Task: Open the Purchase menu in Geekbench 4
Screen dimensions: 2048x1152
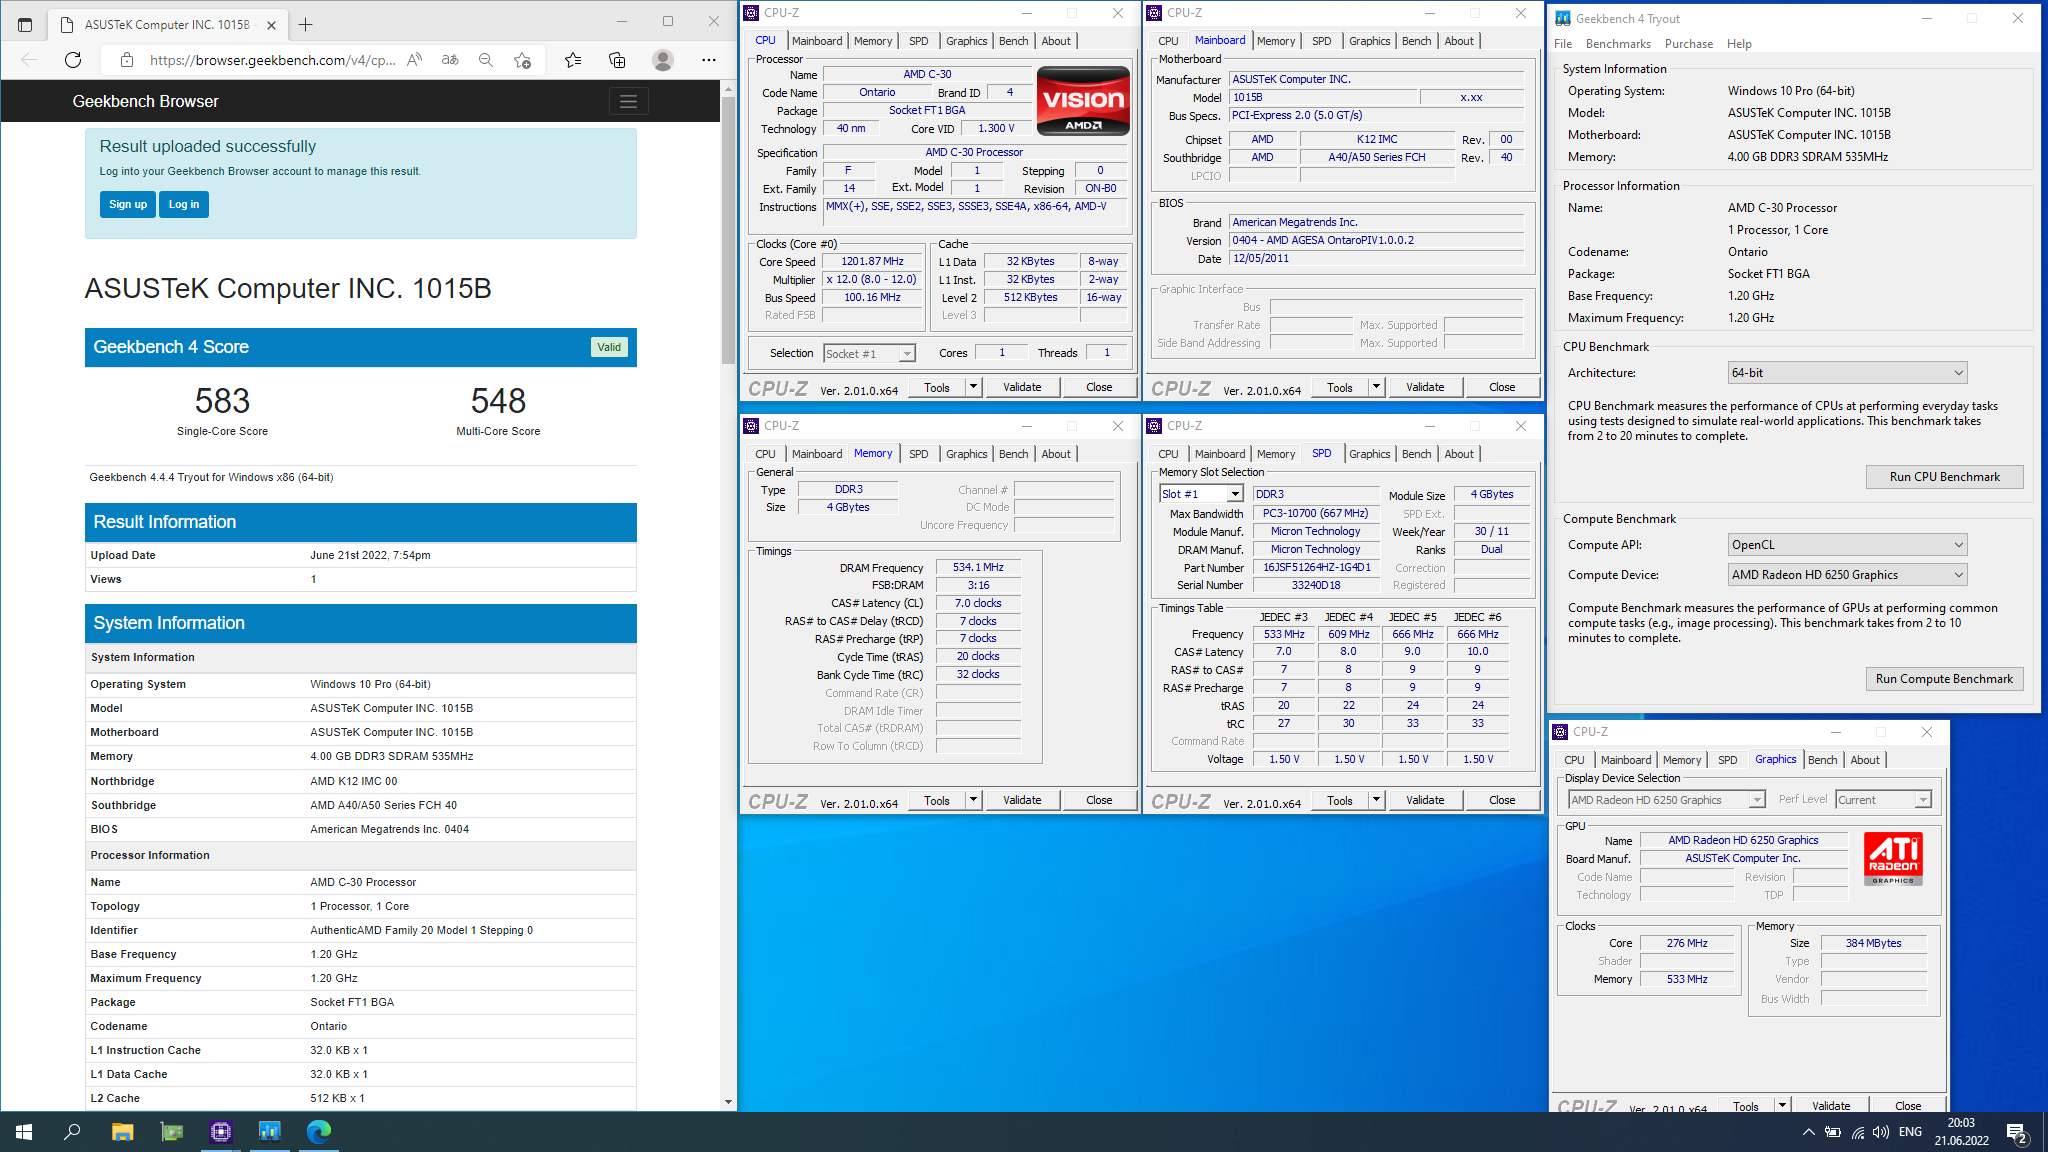Action: [x=1688, y=44]
